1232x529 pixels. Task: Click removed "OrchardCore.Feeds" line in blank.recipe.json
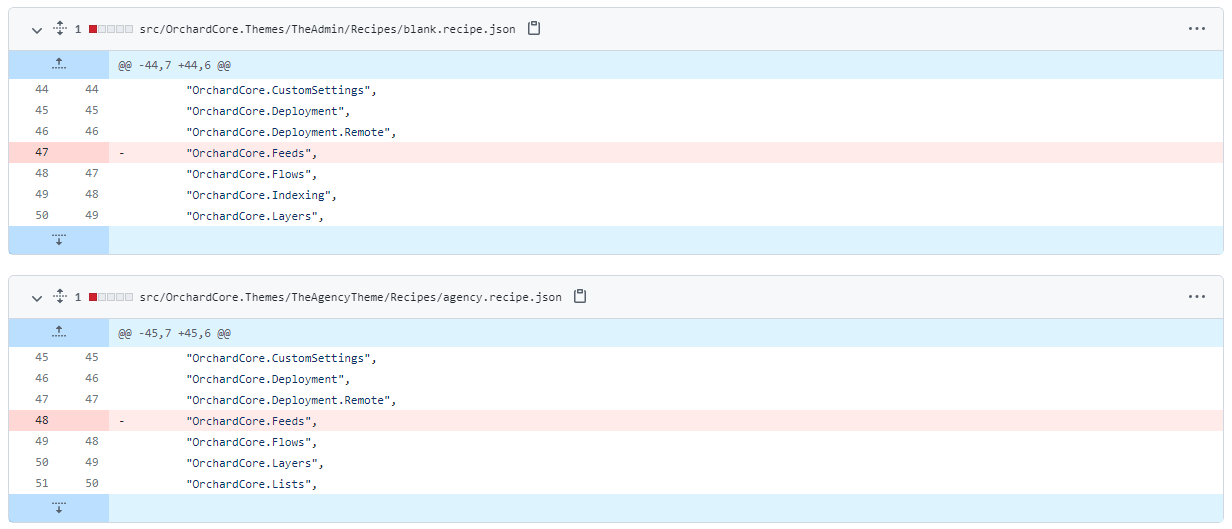tap(252, 153)
